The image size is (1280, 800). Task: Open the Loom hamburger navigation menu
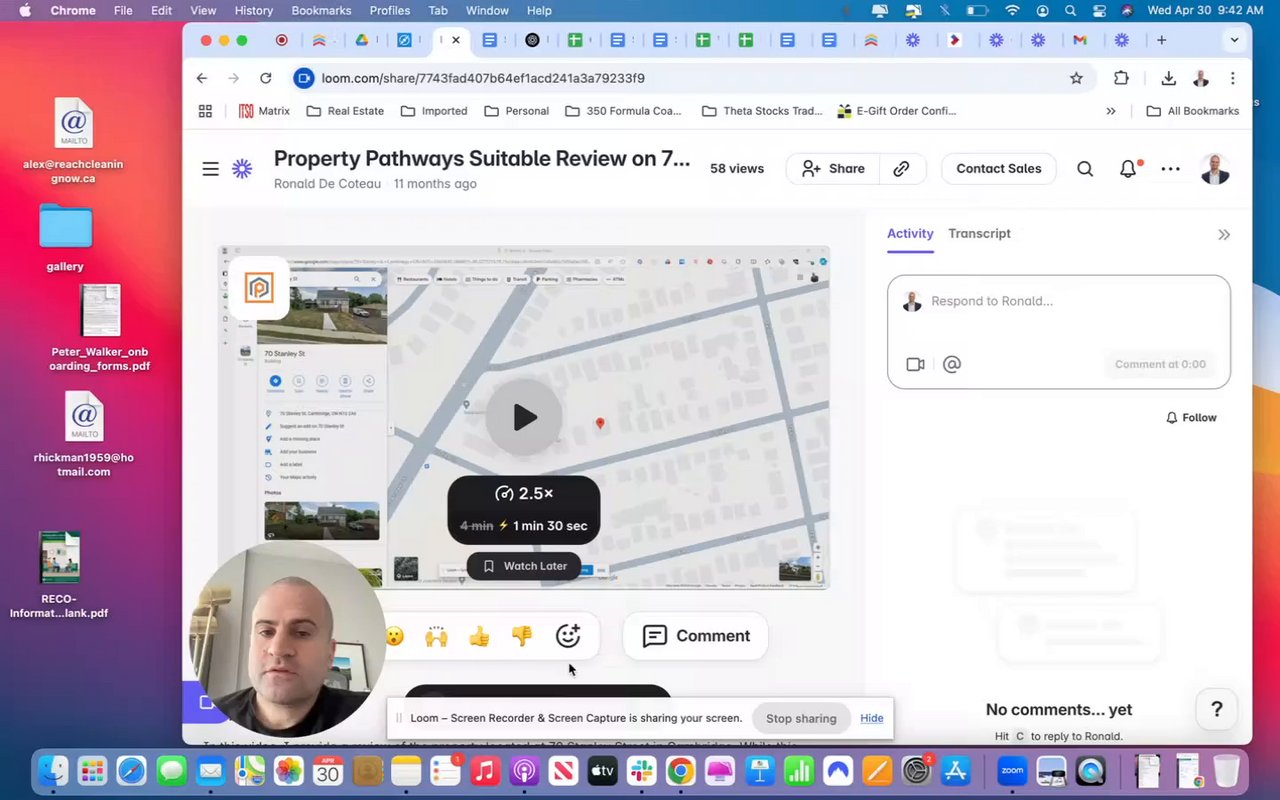210,169
